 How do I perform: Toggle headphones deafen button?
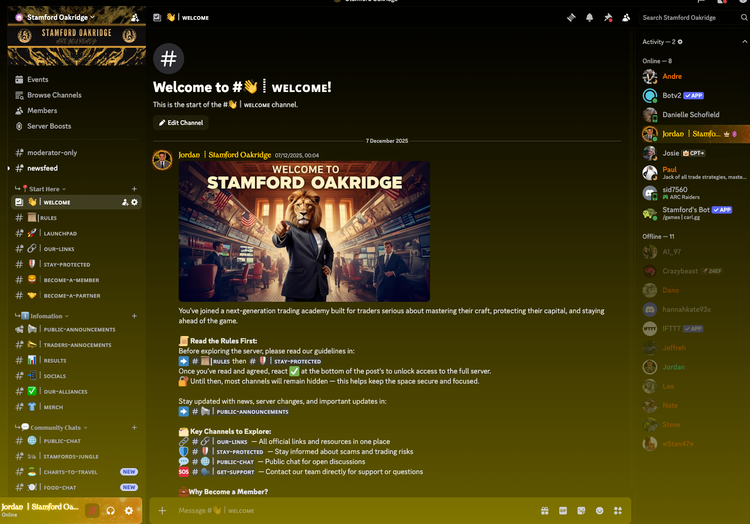point(110,510)
